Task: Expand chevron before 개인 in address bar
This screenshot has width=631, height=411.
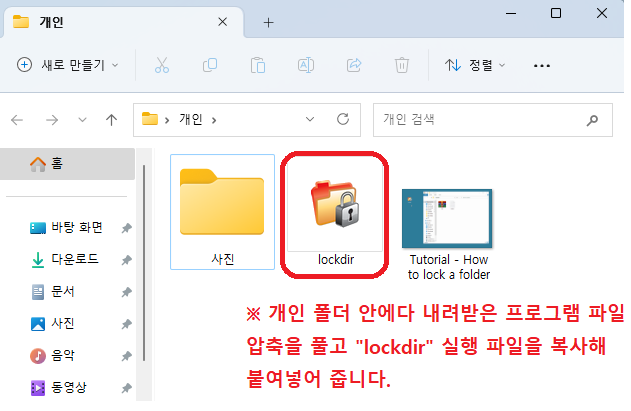Action: pyautogui.click(x=167, y=120)
